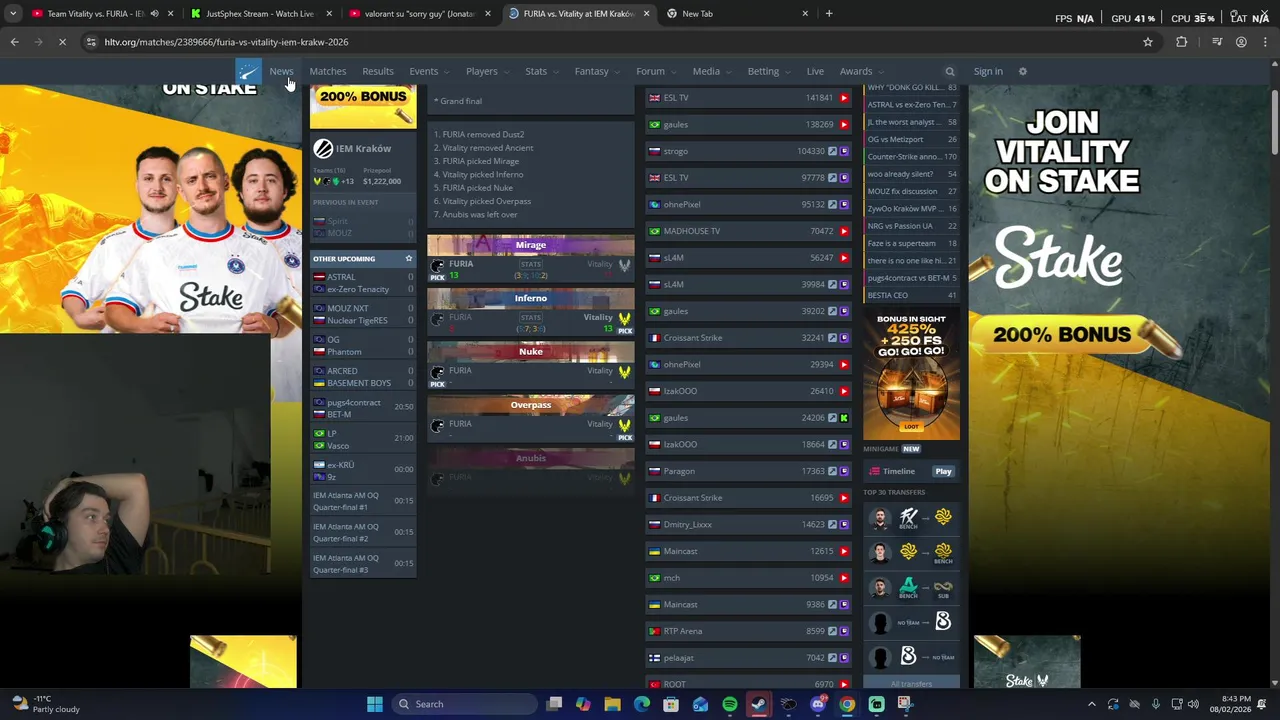
Task: Open the YouTube icon on MADHOUSE TV stream
Action: pyautogui.click(x=844, y=231)
